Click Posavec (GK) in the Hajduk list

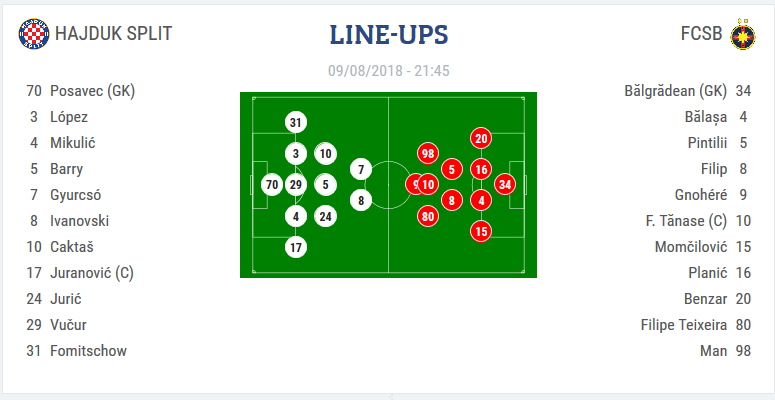[92, 91]
